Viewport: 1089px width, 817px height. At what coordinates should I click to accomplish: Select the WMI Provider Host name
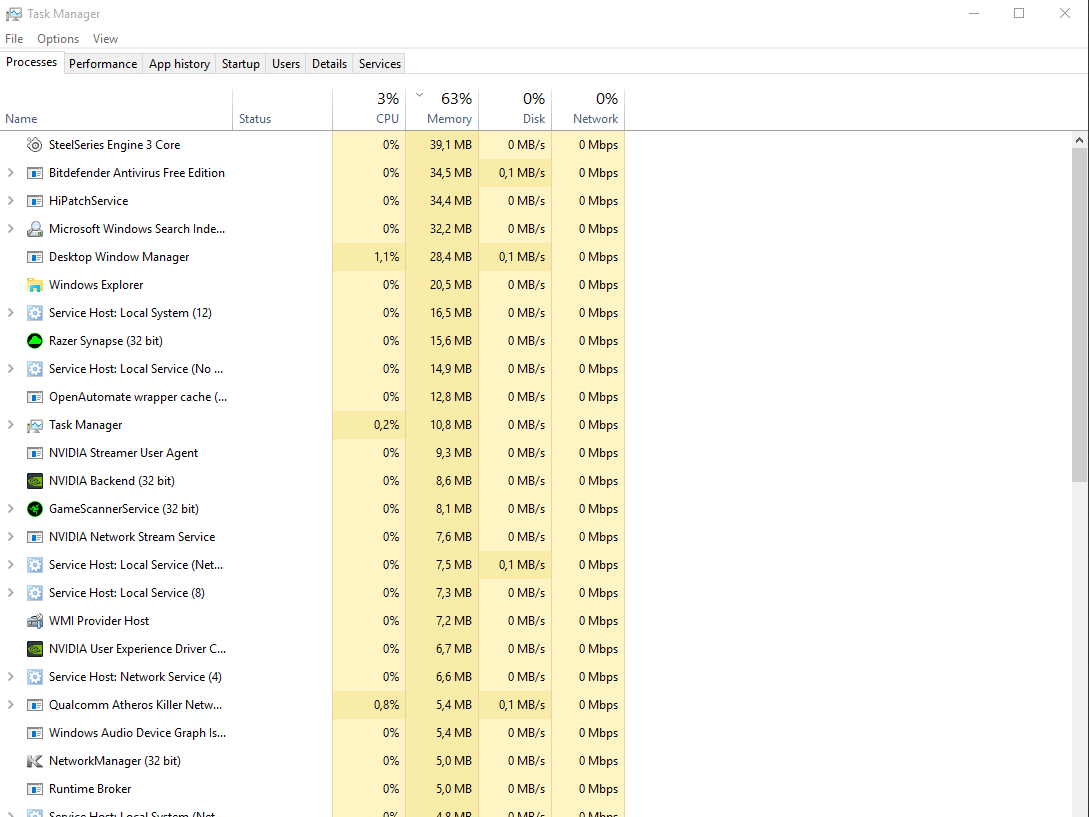coord(99,621)
